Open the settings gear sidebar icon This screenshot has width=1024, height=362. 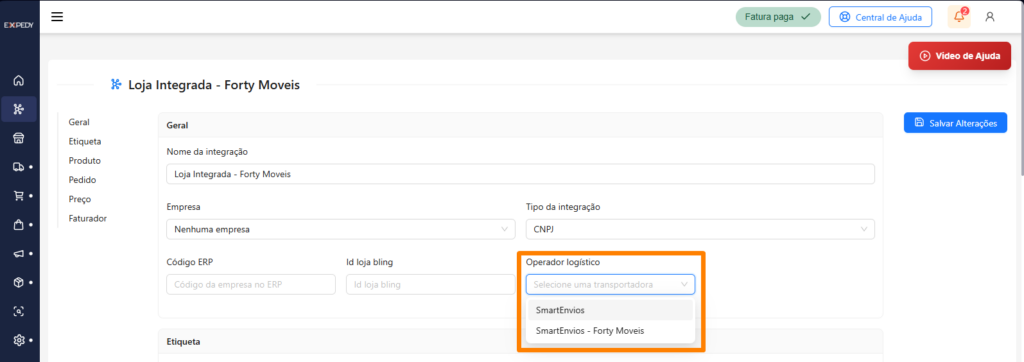[x=19, y=340]
